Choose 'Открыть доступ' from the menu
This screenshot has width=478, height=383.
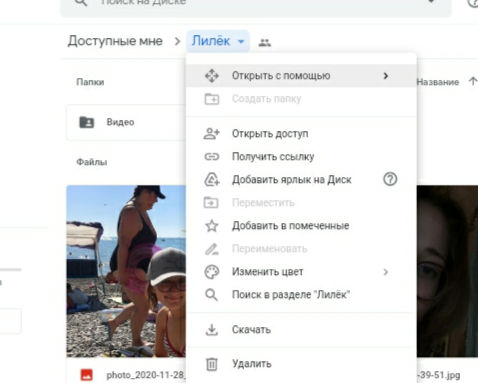click(x=301, y=134)
